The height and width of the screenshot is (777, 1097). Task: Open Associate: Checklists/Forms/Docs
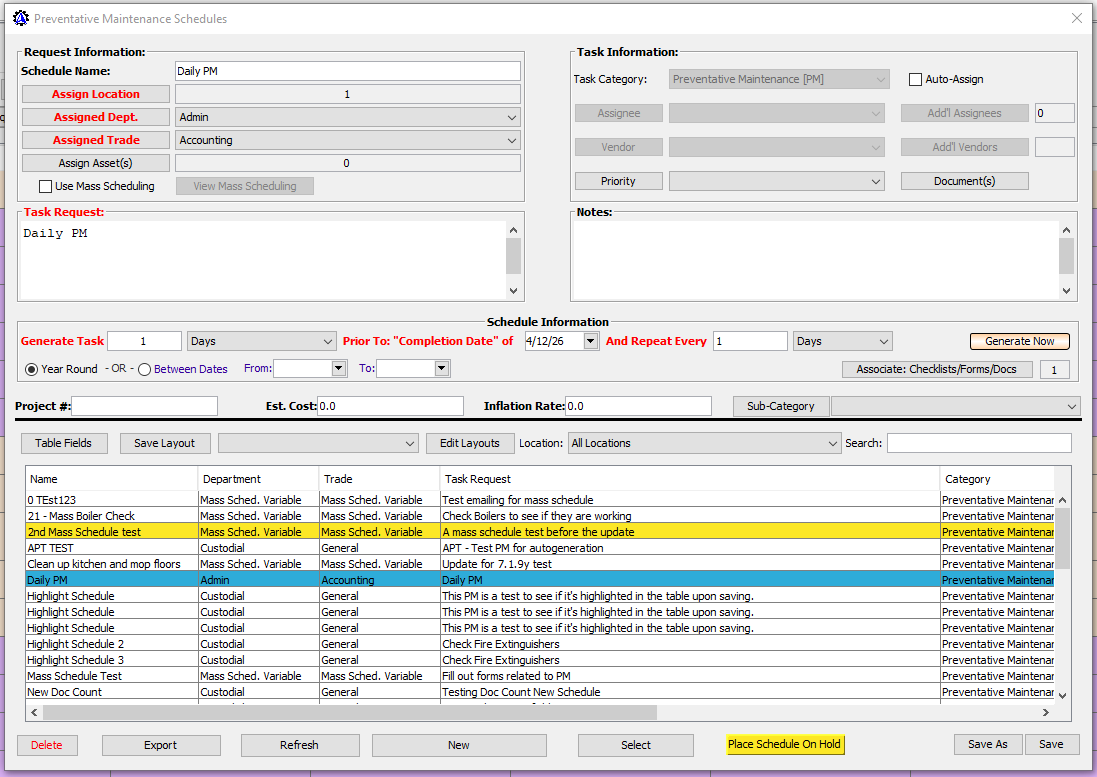936,369
